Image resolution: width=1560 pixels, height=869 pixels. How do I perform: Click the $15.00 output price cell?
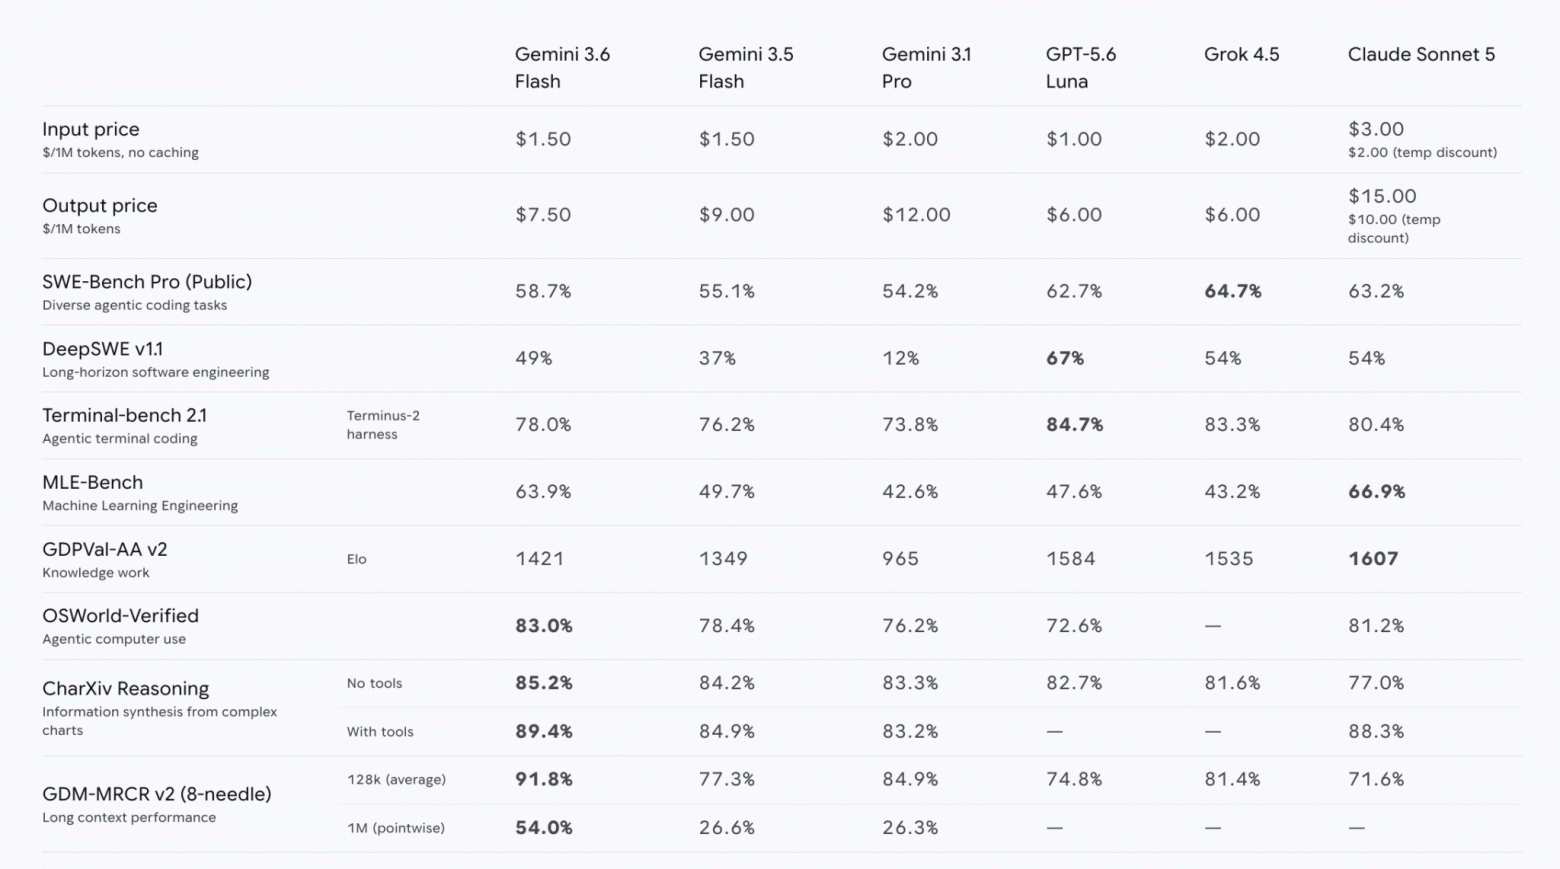pyautogui.click(x=1382, y=196)
